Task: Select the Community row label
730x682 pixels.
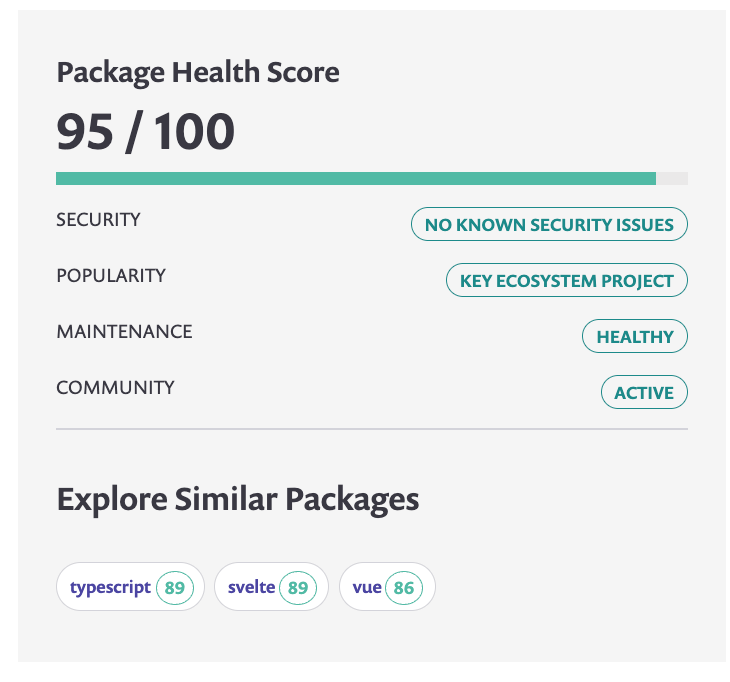Action: tap(115, 387)
